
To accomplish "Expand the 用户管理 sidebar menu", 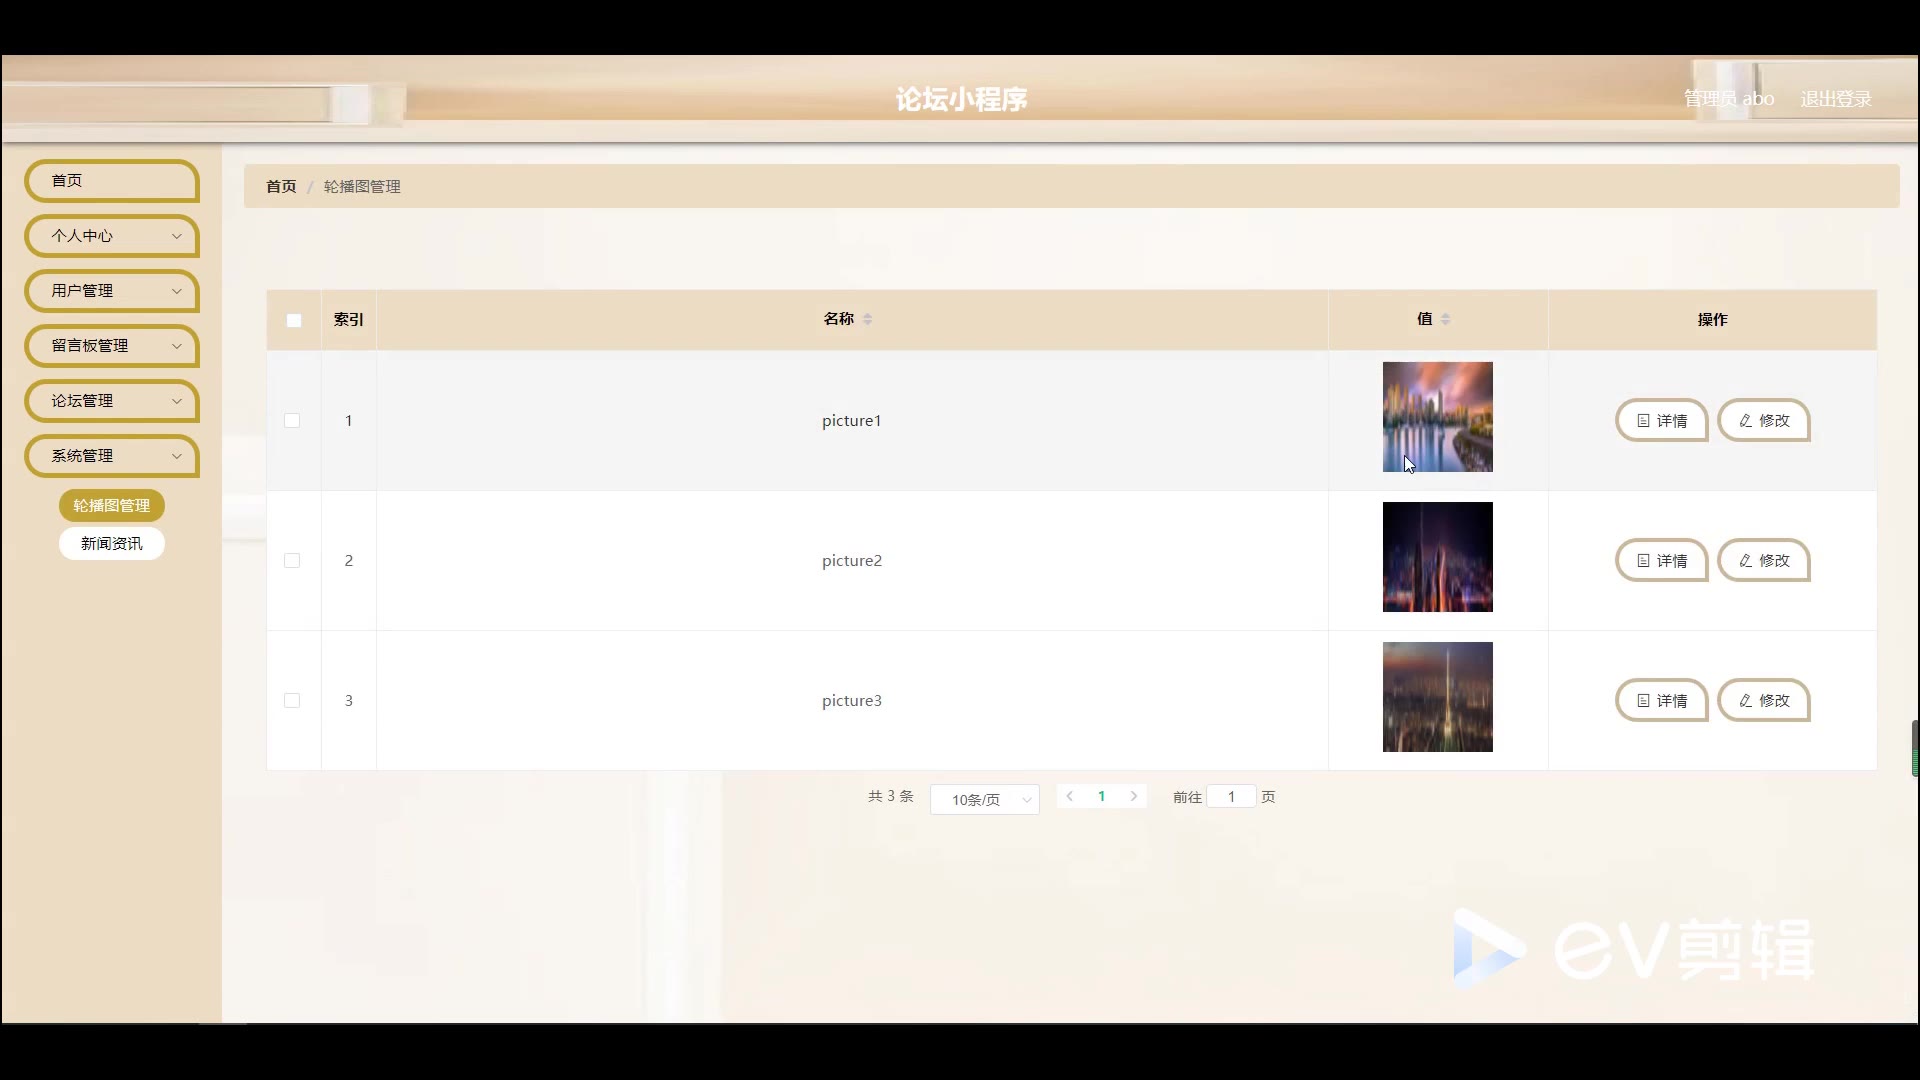I will [111, 291].
